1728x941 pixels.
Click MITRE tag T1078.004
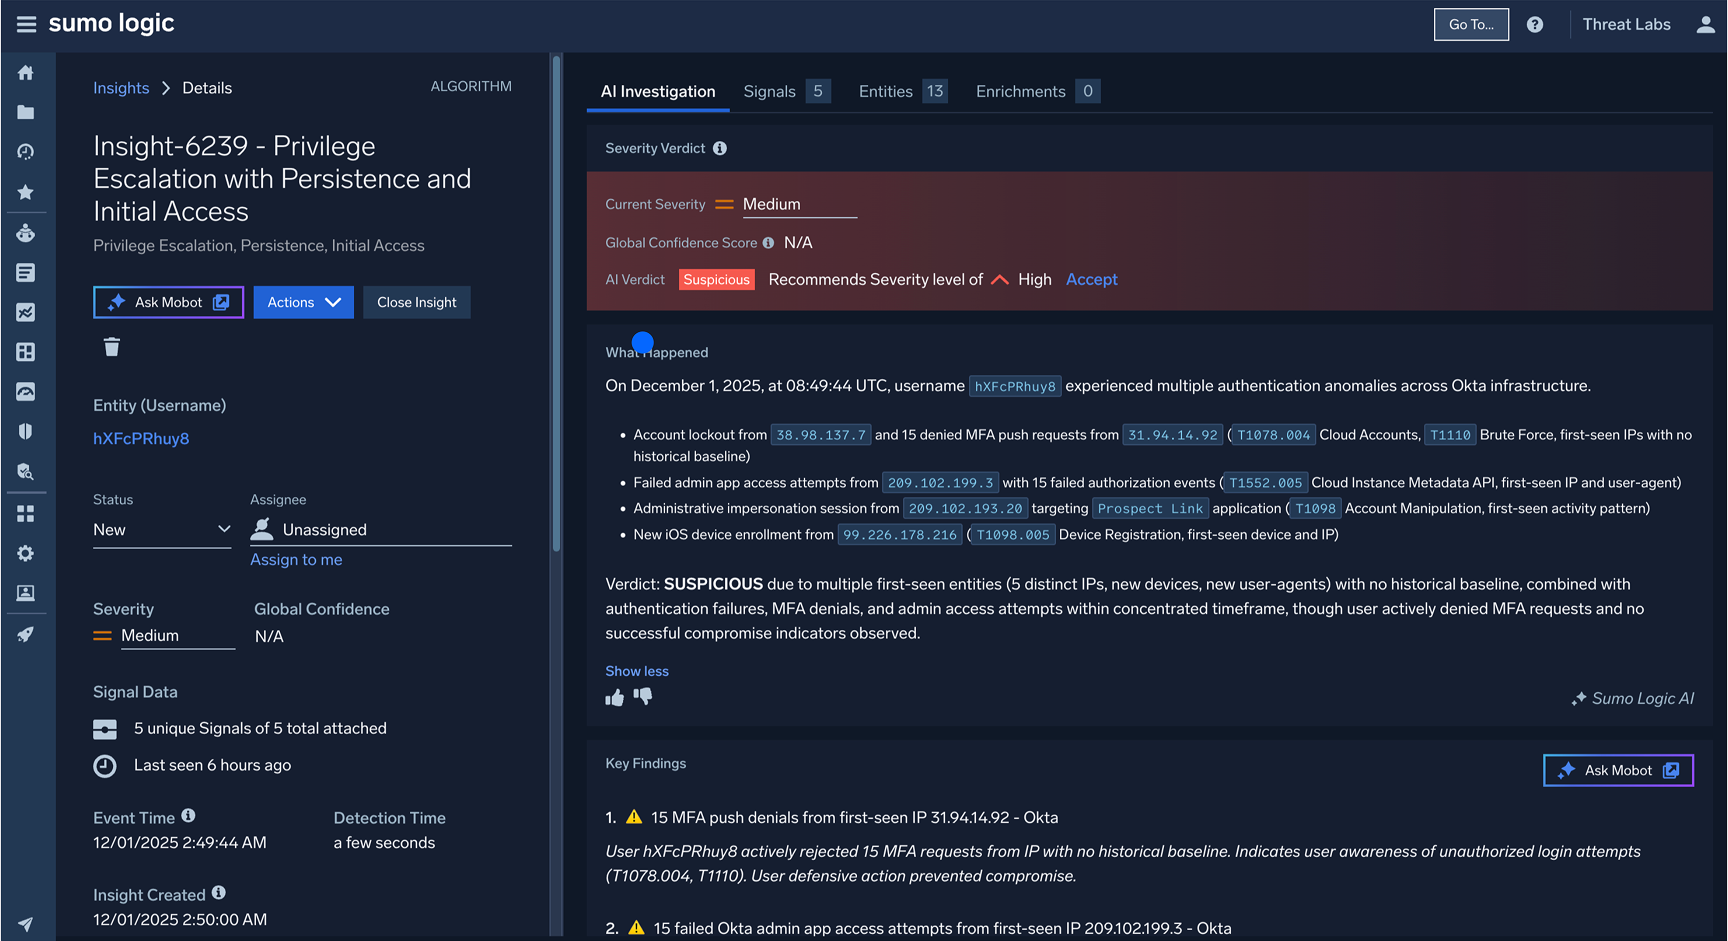(x=1273, y=435)
